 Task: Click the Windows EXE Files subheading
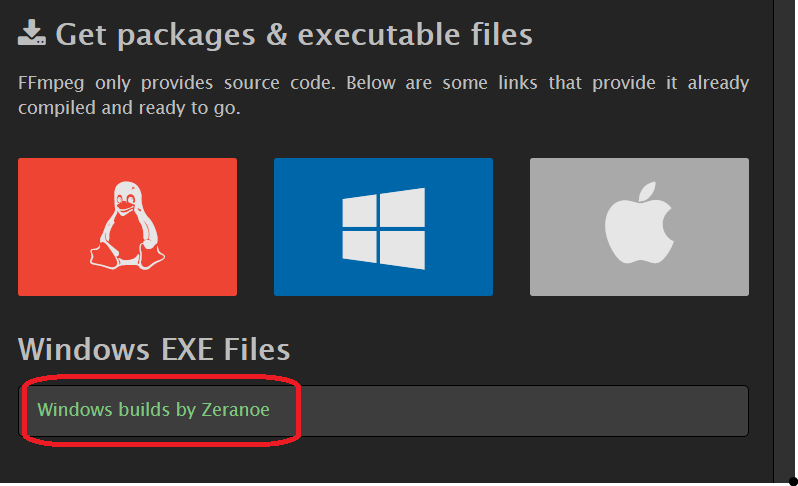(x=154, y=349)
